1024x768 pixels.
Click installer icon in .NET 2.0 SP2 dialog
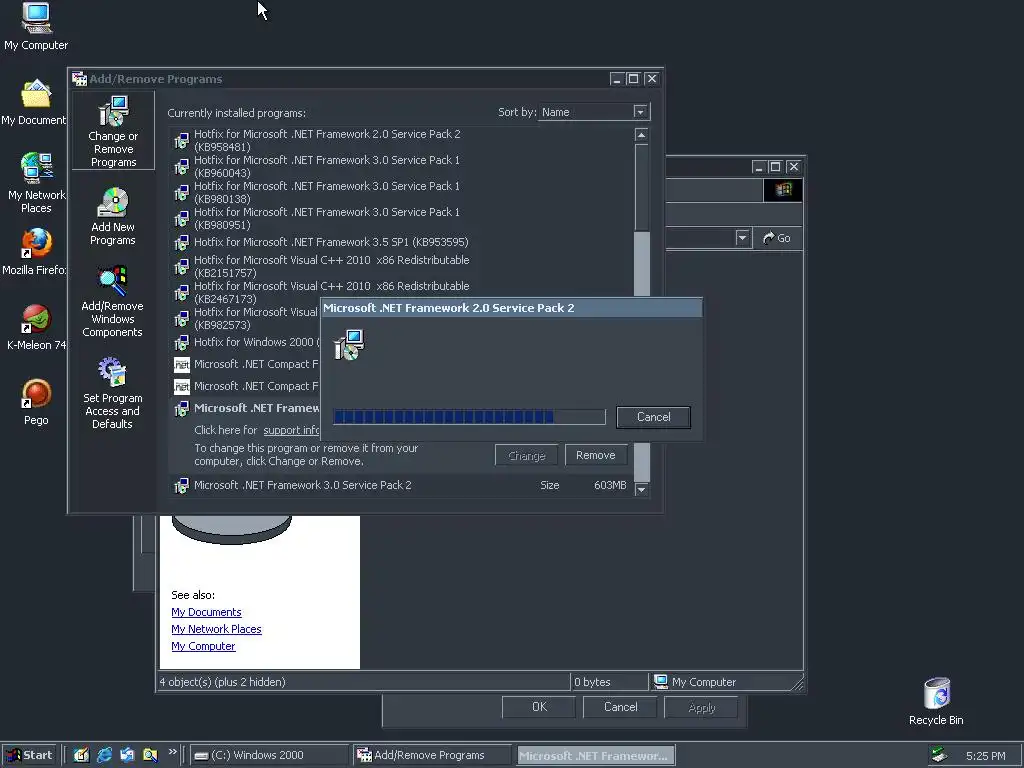pos(349,345)
